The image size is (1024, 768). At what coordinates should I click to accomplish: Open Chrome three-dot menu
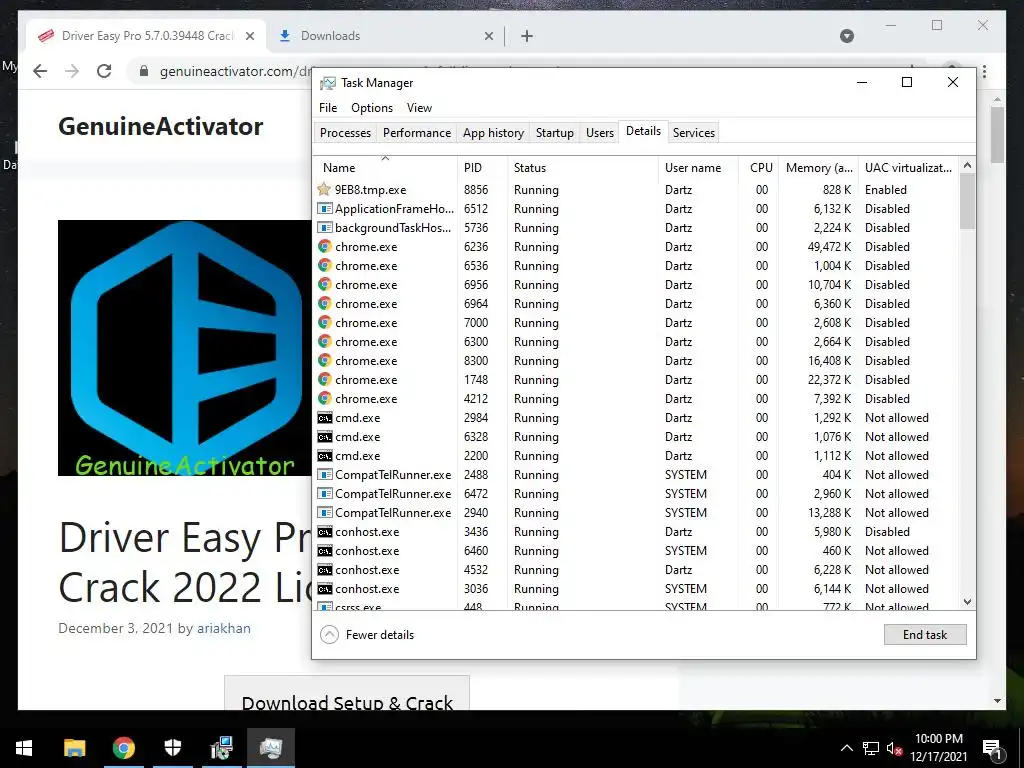click(984, 71)
